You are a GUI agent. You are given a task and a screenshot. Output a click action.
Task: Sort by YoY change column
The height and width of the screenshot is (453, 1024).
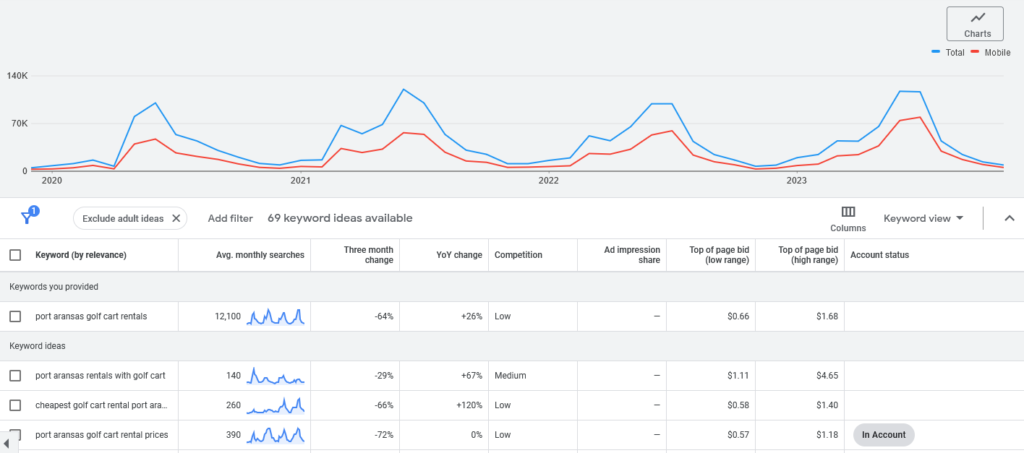pyautogui.click(x=461, y=255)
